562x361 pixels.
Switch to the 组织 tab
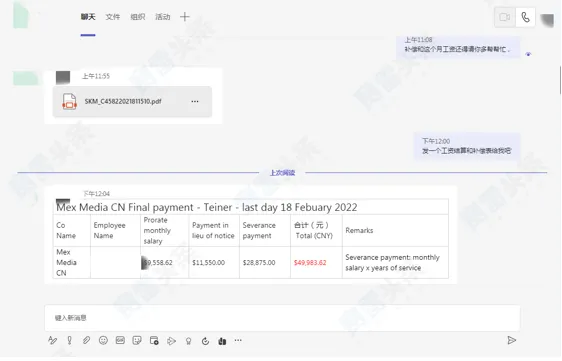(138, 17)
